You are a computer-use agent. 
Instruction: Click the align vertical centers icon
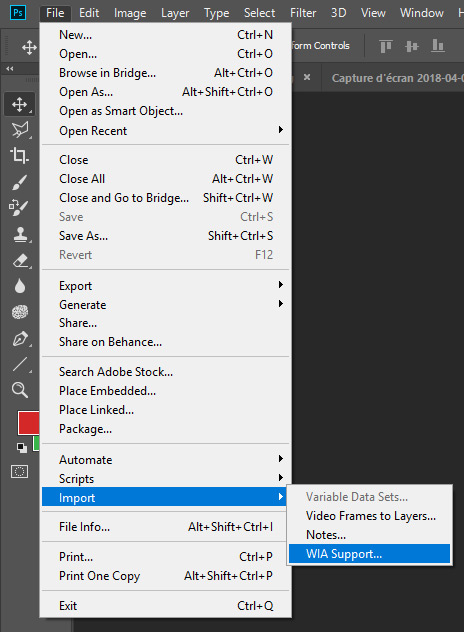(412, 46)
